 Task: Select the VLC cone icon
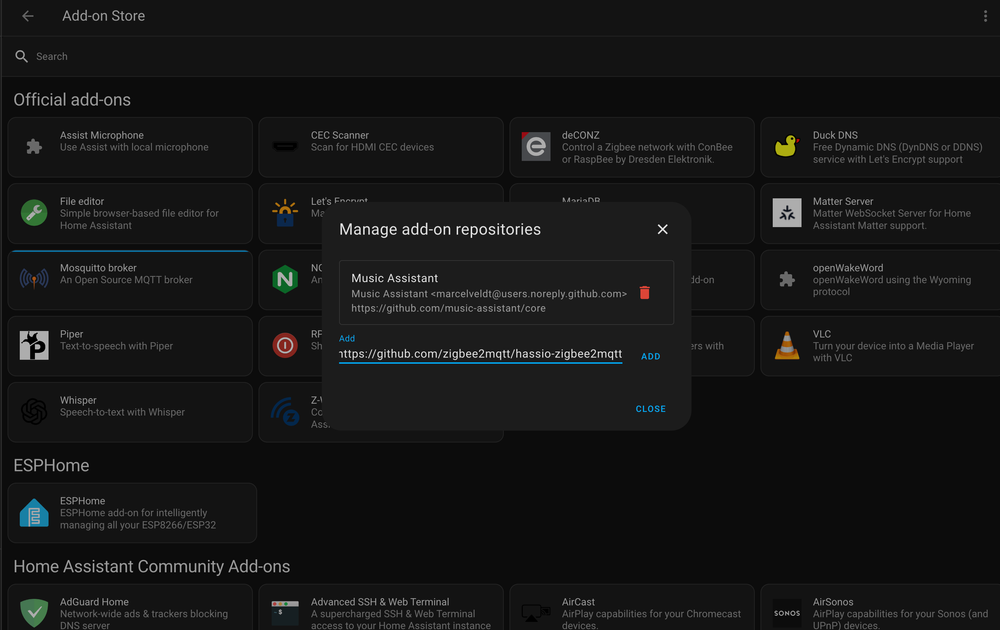tap(787, 346)
